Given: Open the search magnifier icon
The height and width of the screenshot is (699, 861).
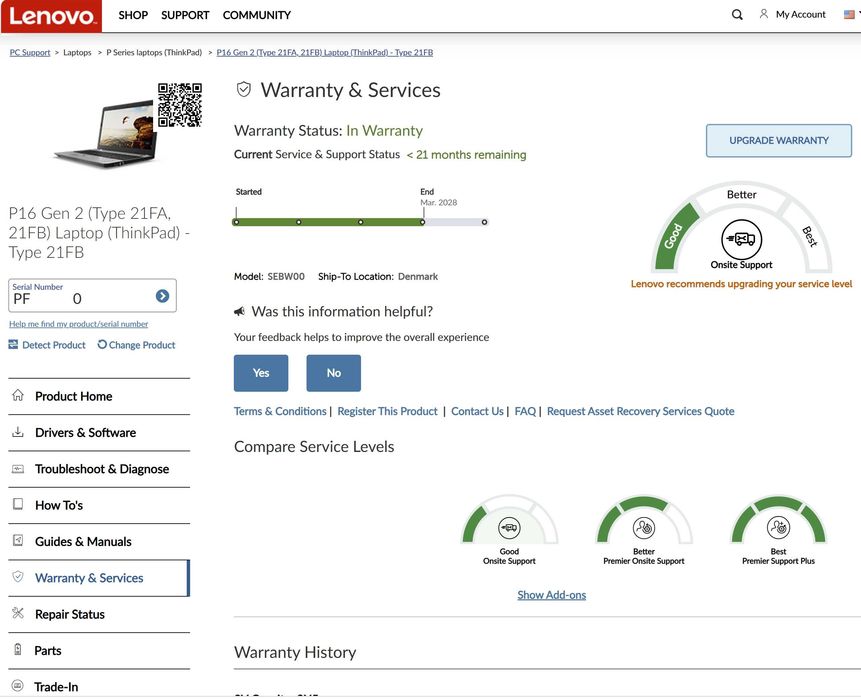Looking at the screenshot, I should pos(737,15).
